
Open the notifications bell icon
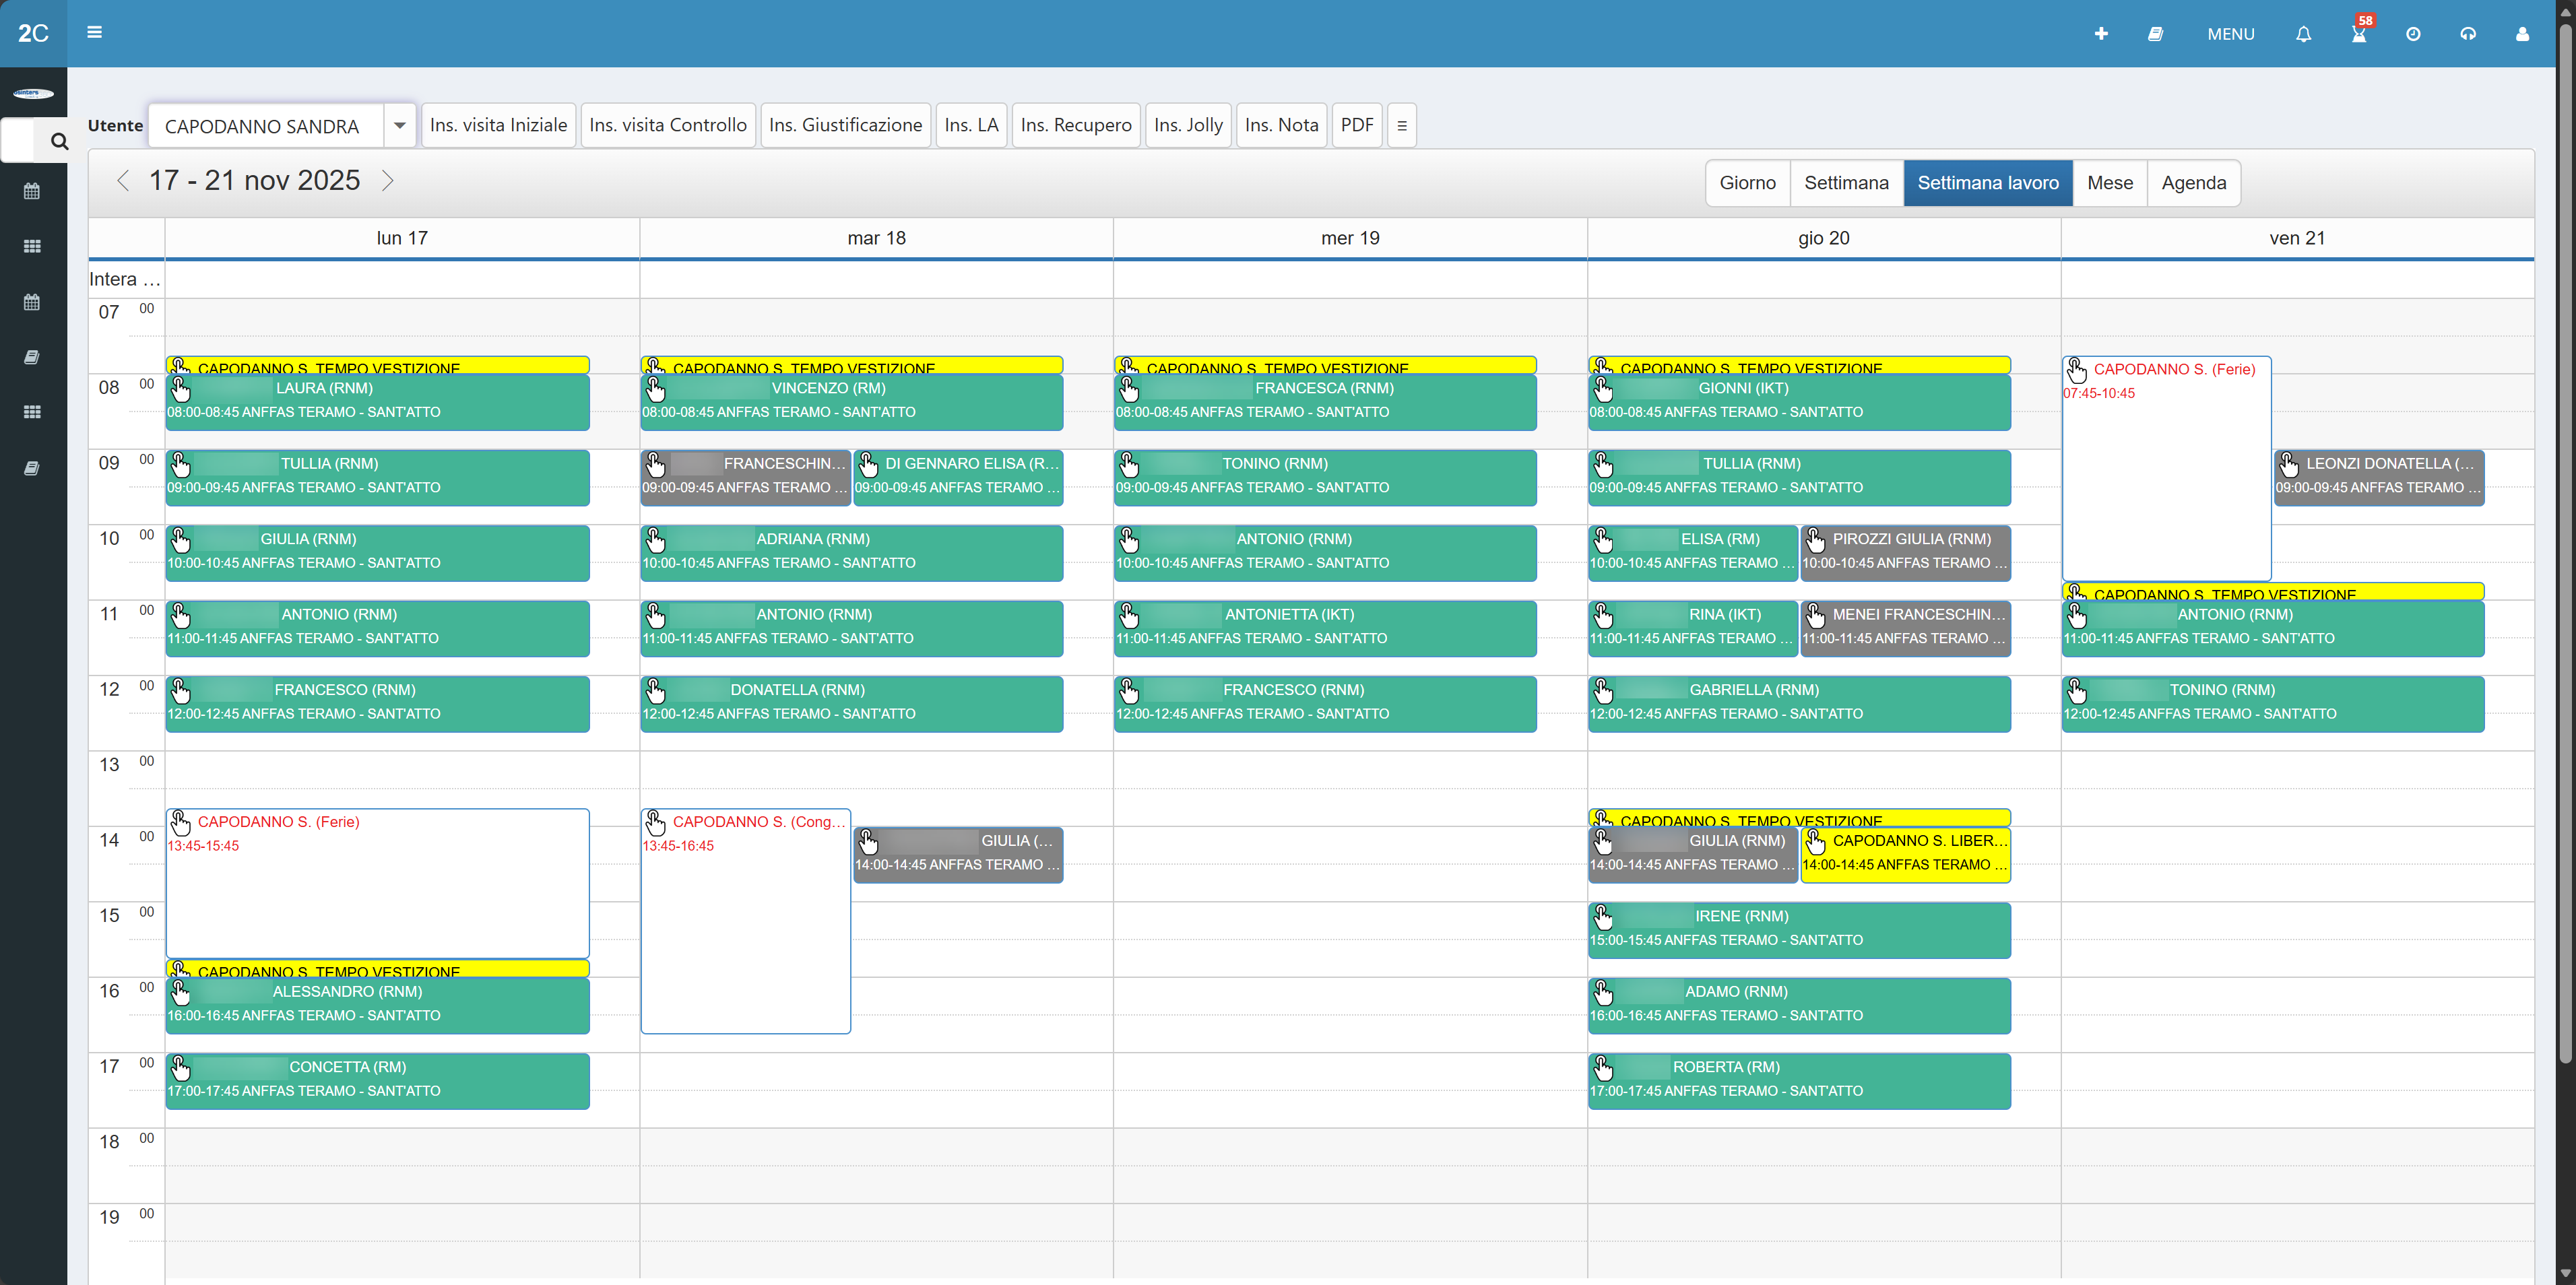coord(2303,33)
